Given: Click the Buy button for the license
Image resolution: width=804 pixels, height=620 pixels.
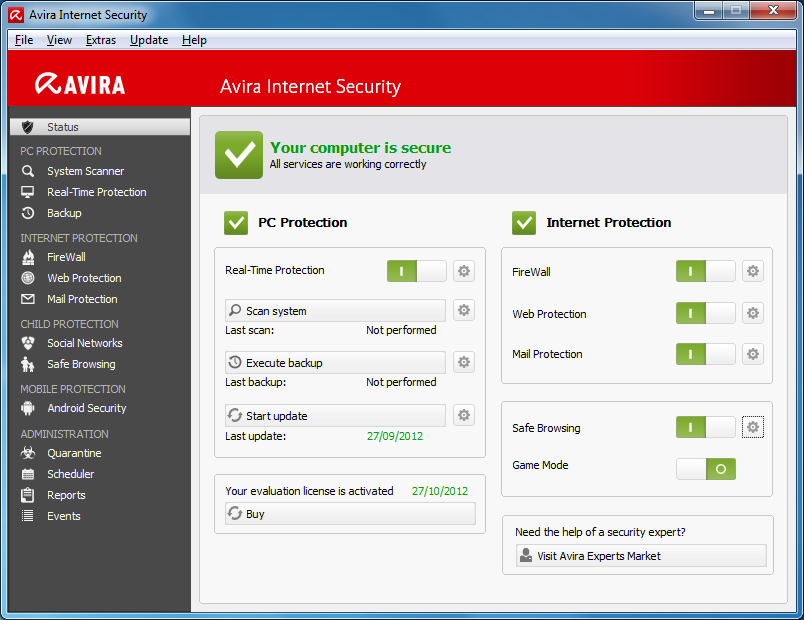Looking at the screenshot, I should pos(349,514).
